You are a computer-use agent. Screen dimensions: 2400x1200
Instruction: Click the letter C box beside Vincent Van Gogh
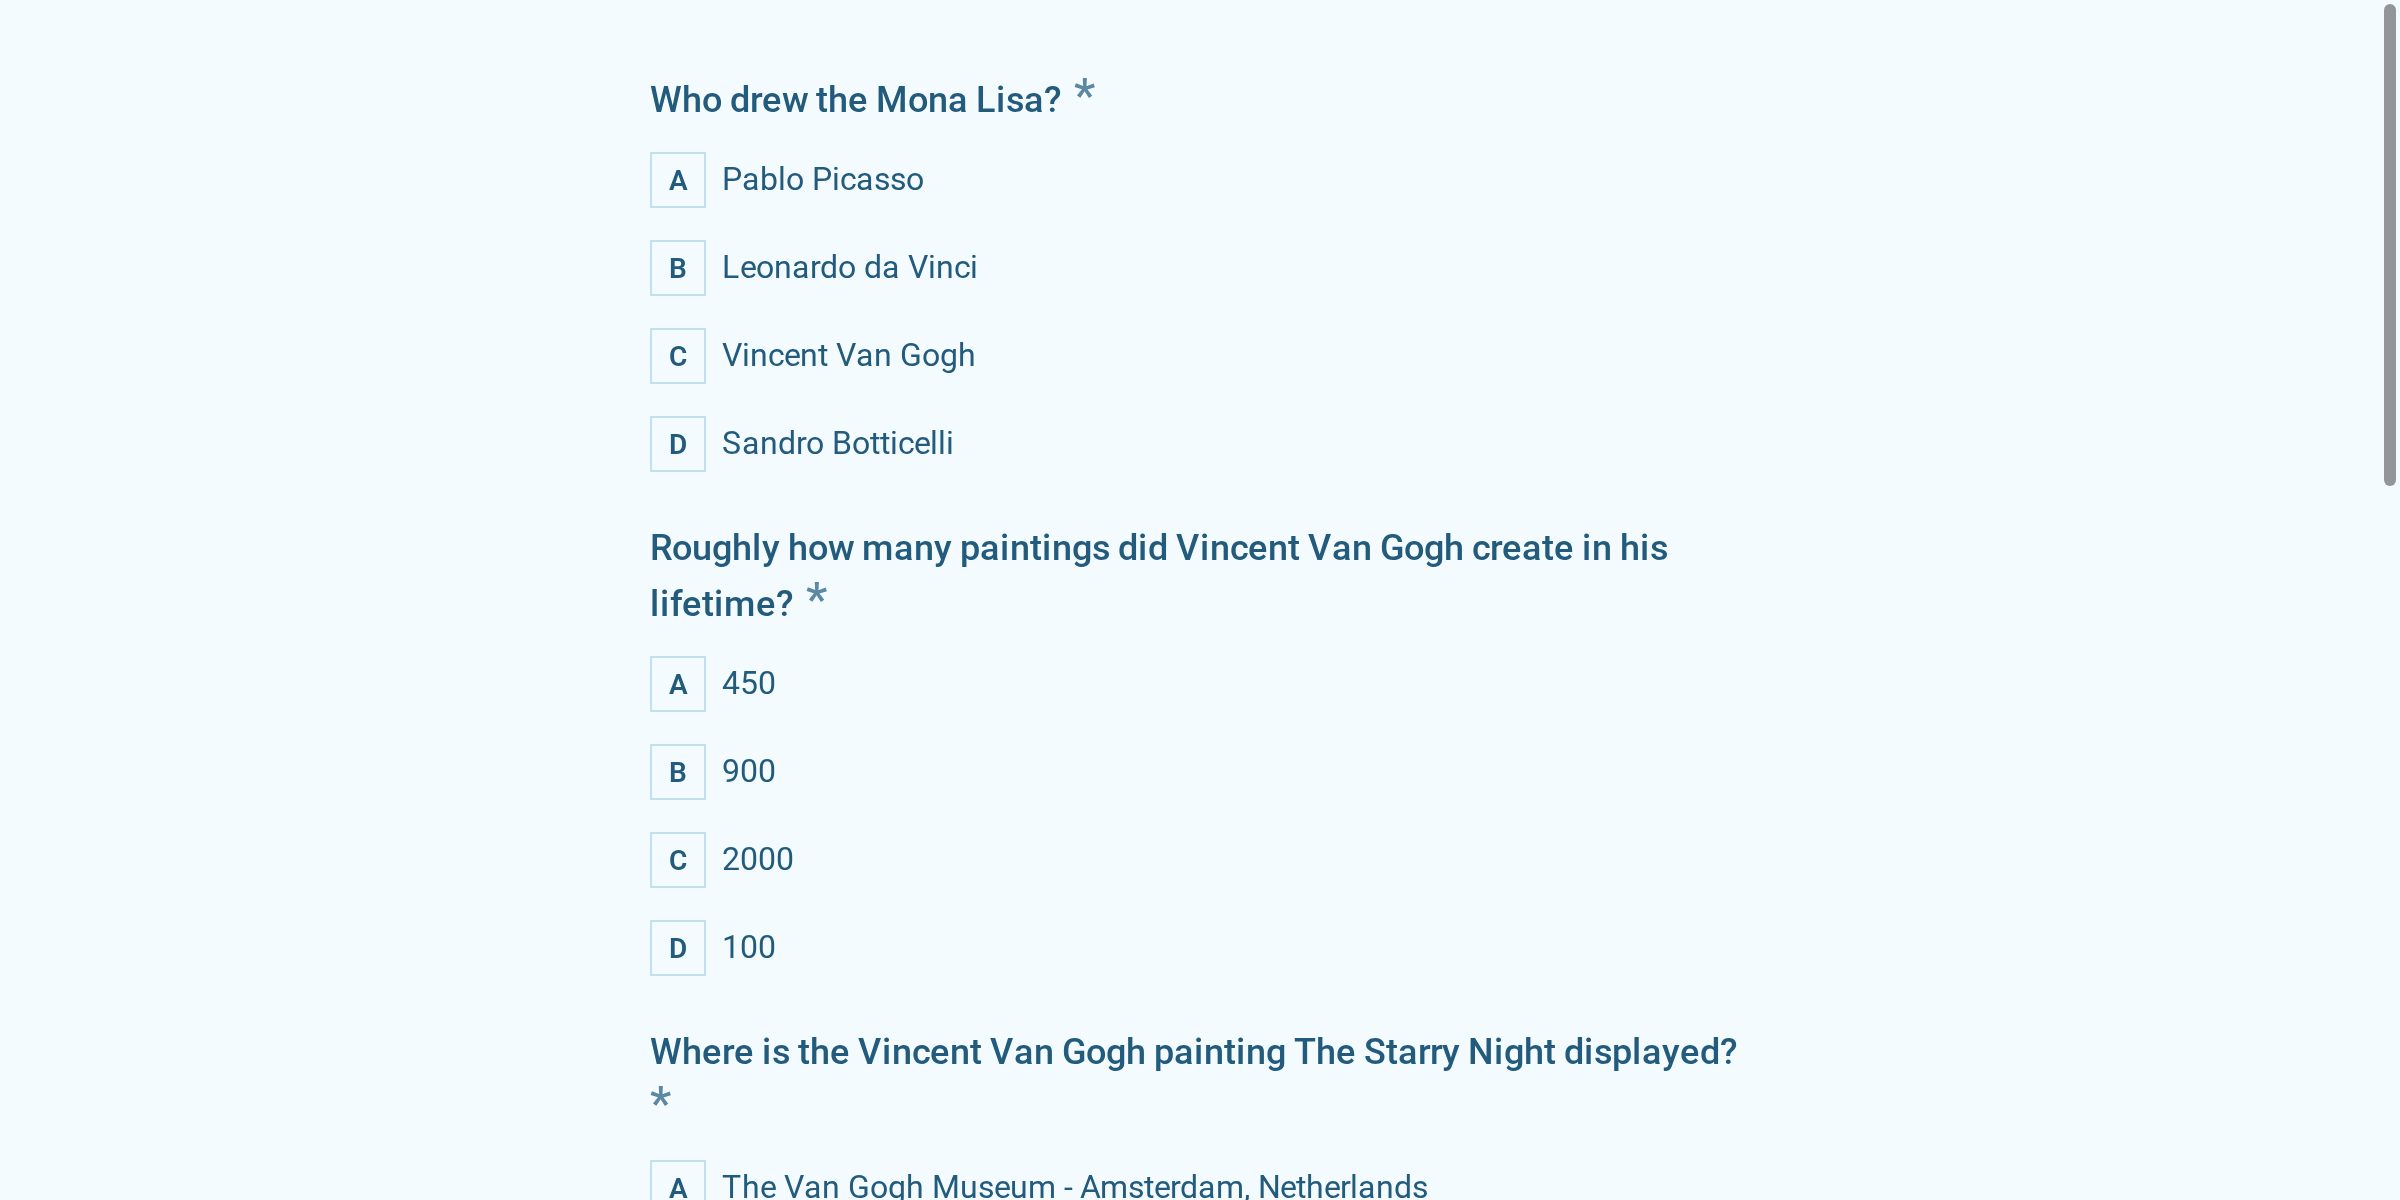[x=678, y=356]
